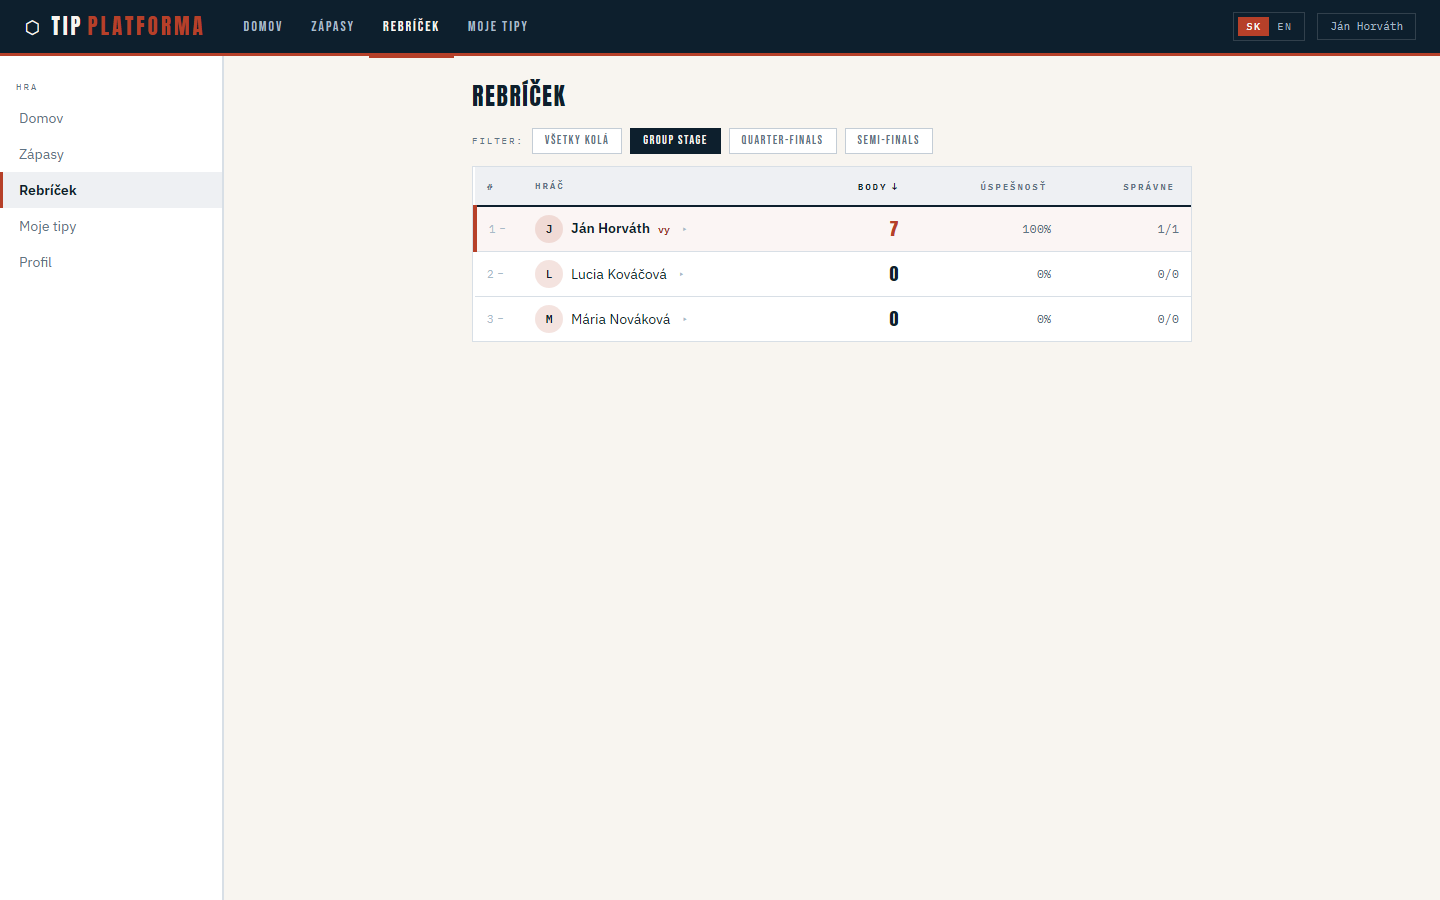Screen dimensions: 1440x900
Task: Click Lucia Kováčová's avatar with letter L
Action: pyautogui.click(x=548, y=274)
